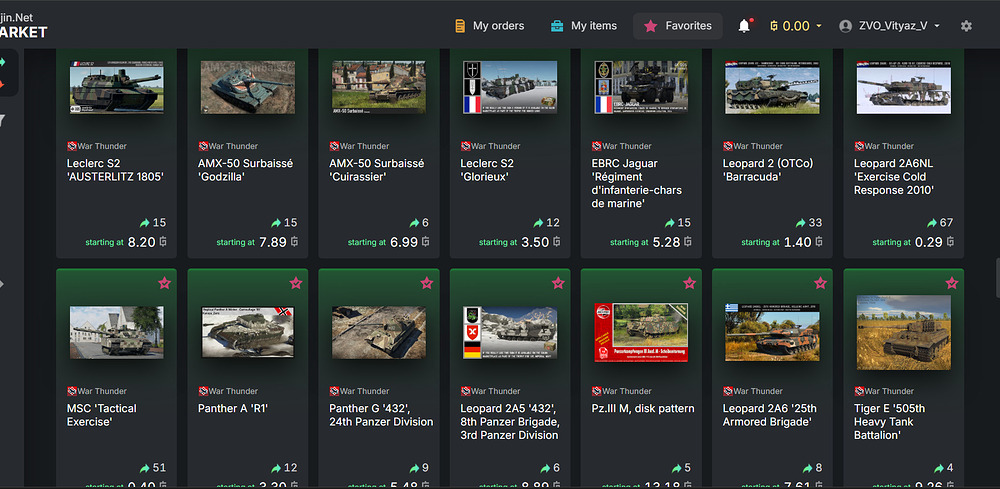Open Leopard 2A6NL 'Exercise Cold Response 2010' title

[894, 177]
